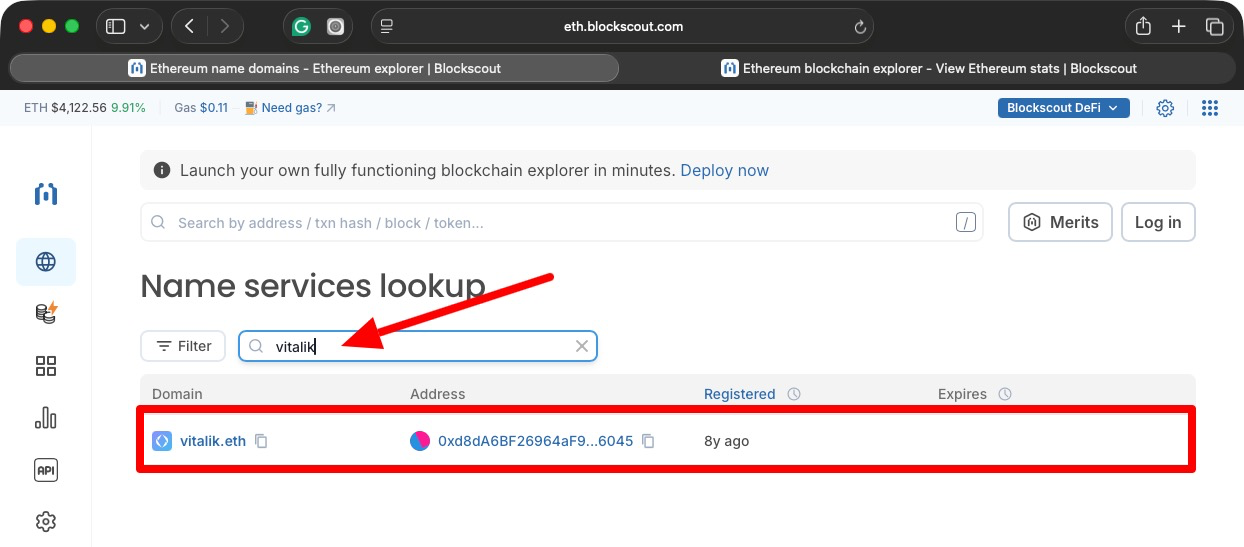Image resolution: width=1244 pixels, height=547 pixels.
Task: Copy the 0xd8dA6BF address hash
Action: 648,441
